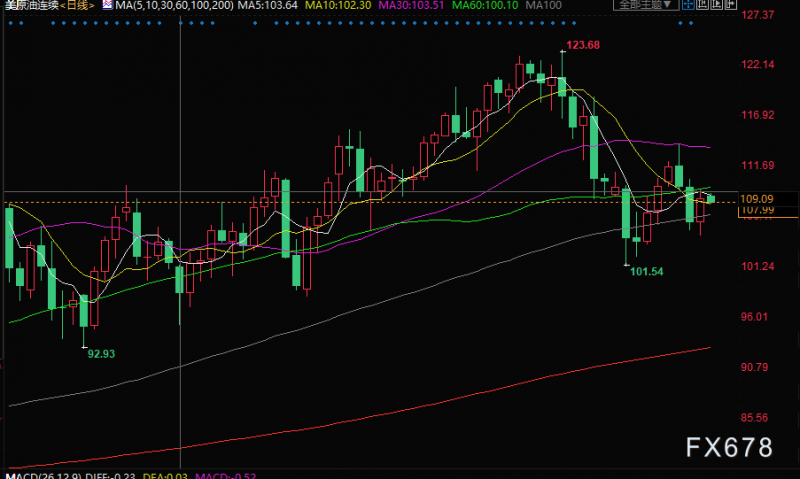Open MA(5,10,30,60,100,200) parameter settings

(x=174, y=6)
